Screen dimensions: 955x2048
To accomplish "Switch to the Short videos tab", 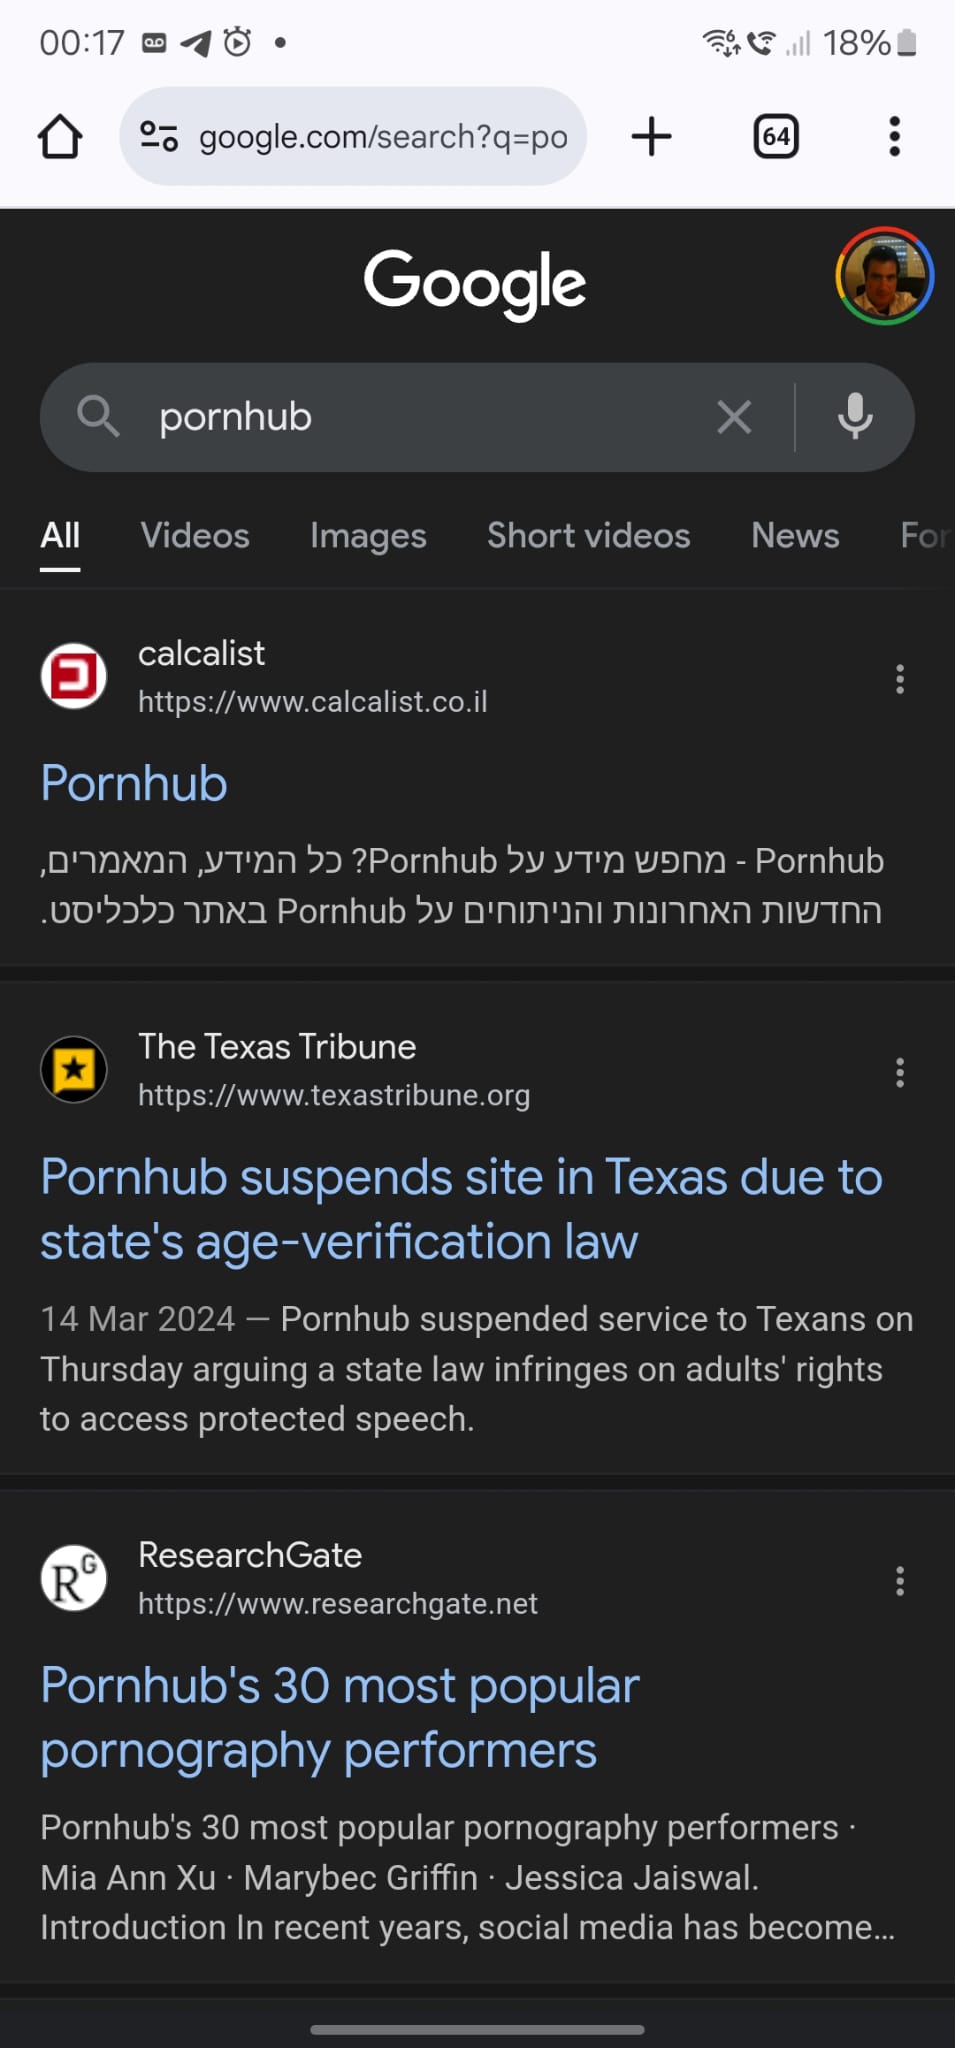I will 588,536.
